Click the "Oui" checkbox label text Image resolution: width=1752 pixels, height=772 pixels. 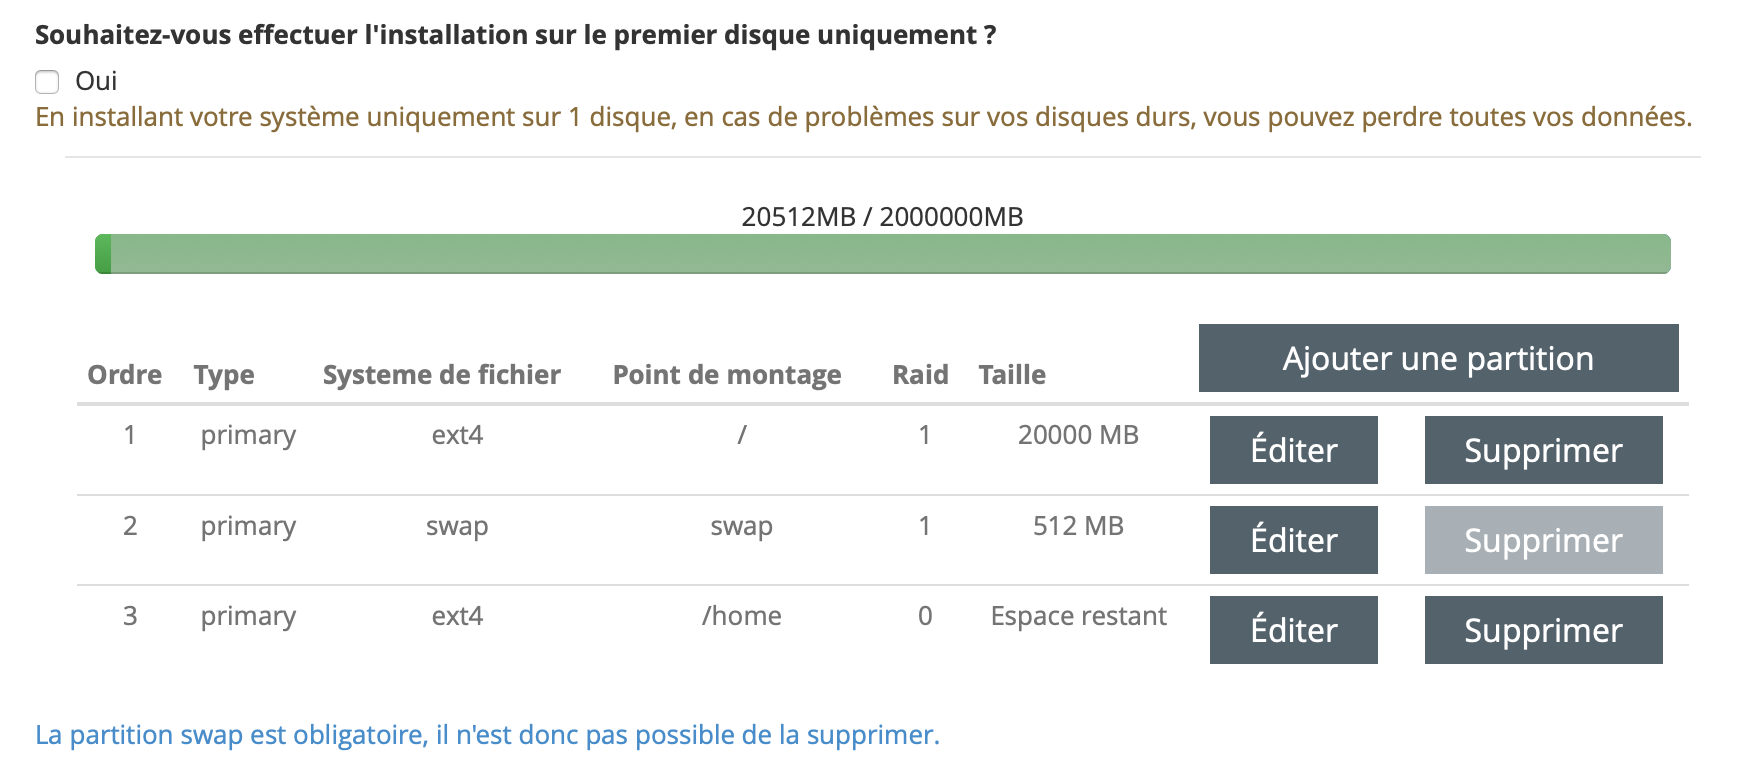point(96,81)
